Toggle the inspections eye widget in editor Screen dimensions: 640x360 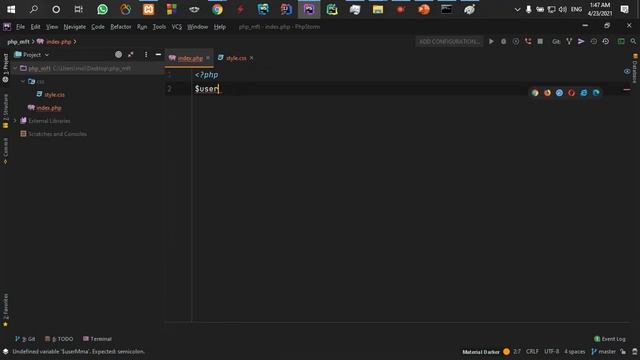(x=627, y=71)
